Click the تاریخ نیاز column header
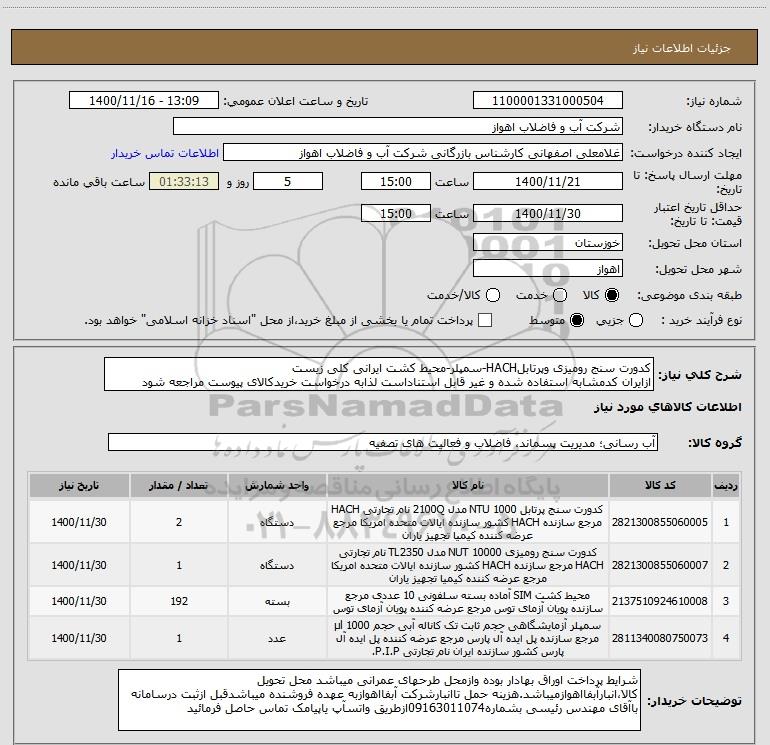This screenshot has height=745, width=770. [79, 486]
